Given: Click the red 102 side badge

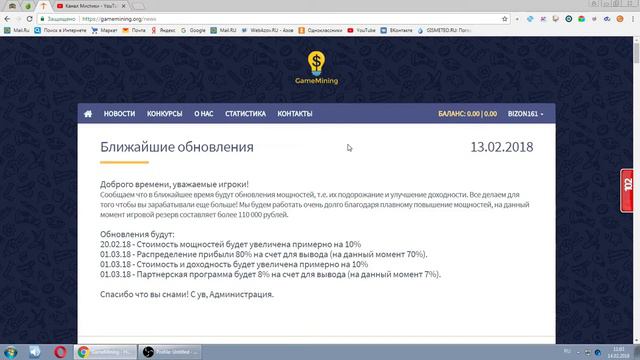Looking at the screenshot, I should (627, 191).
